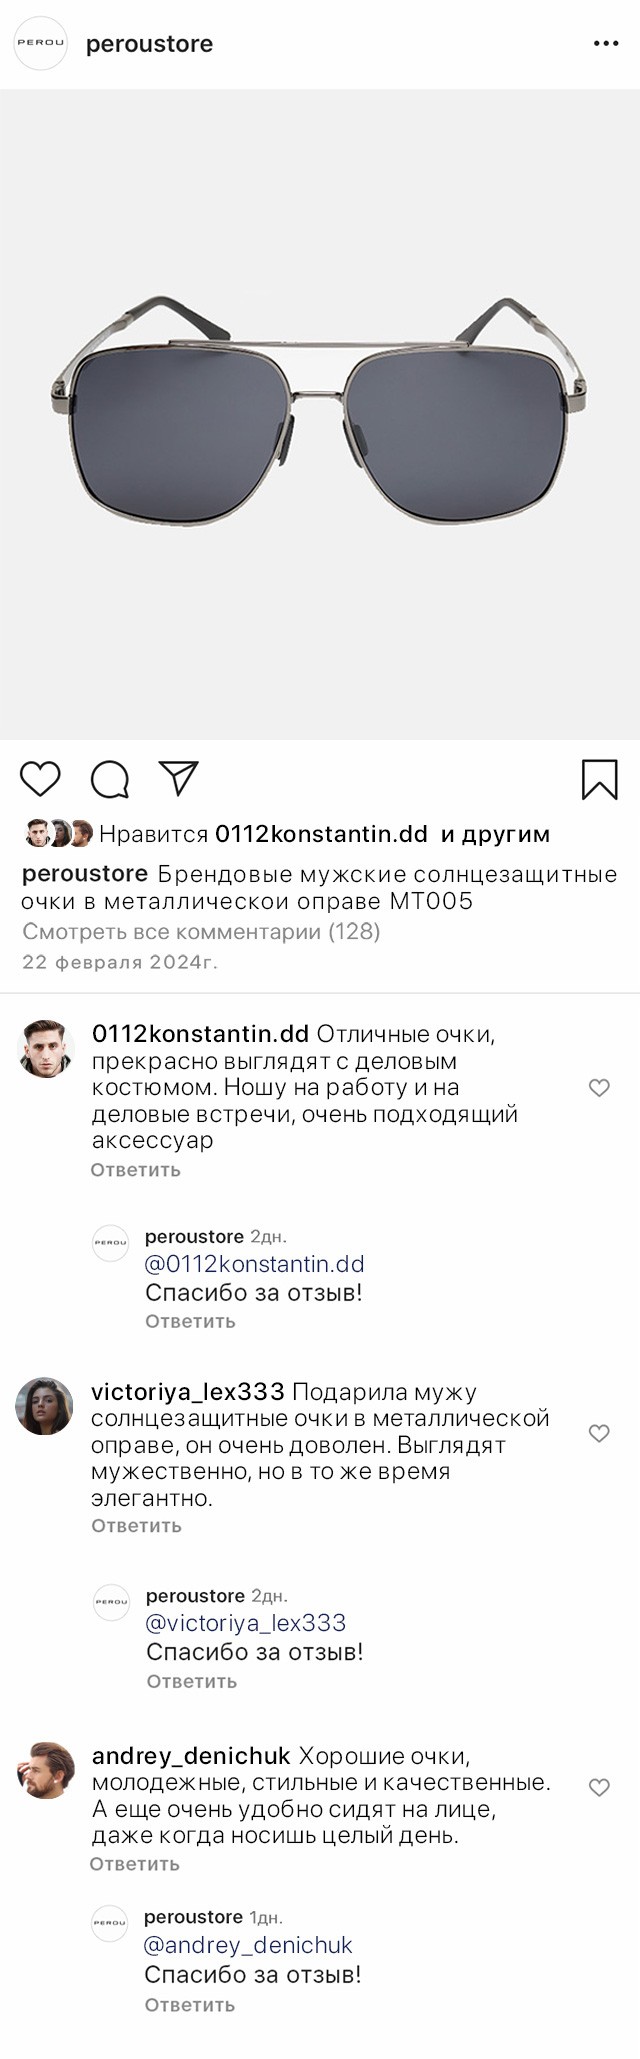Click the @victoriya_lex333 mention link
Image resolution: width=640 pixels, height=2059 pixels.
246,1623
